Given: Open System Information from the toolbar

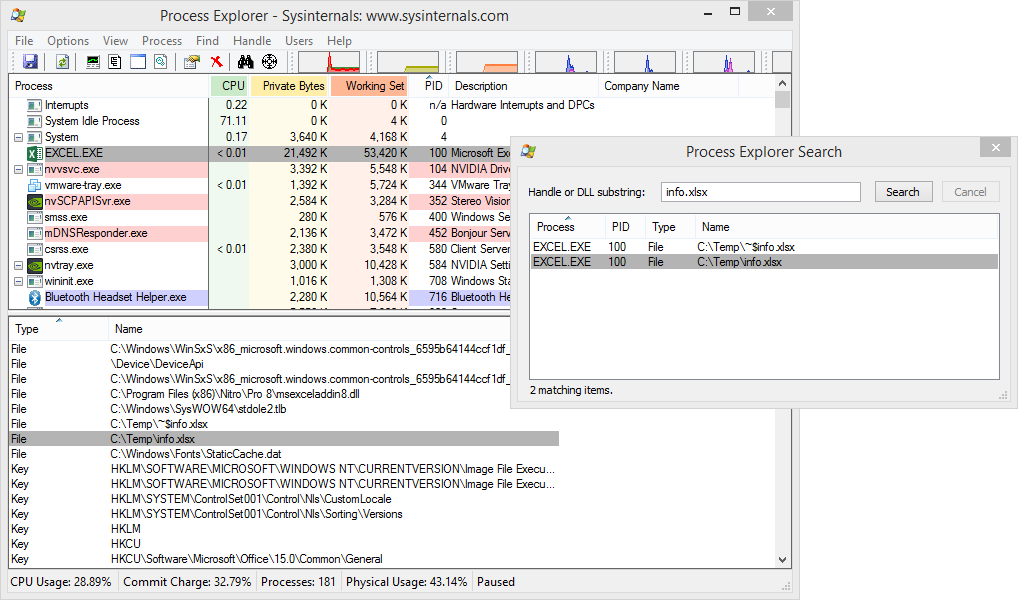Looking at the screenshot, I should (x=93, y=62).
